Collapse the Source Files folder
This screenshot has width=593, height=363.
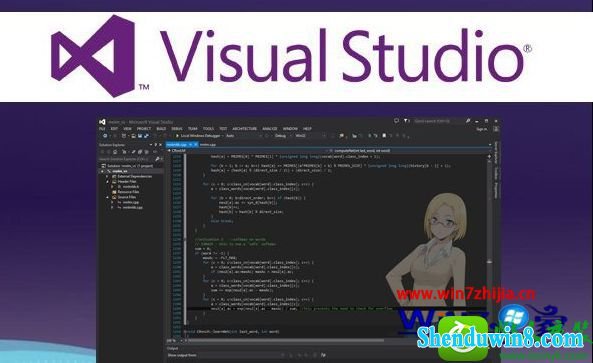(x=107, y=197)
